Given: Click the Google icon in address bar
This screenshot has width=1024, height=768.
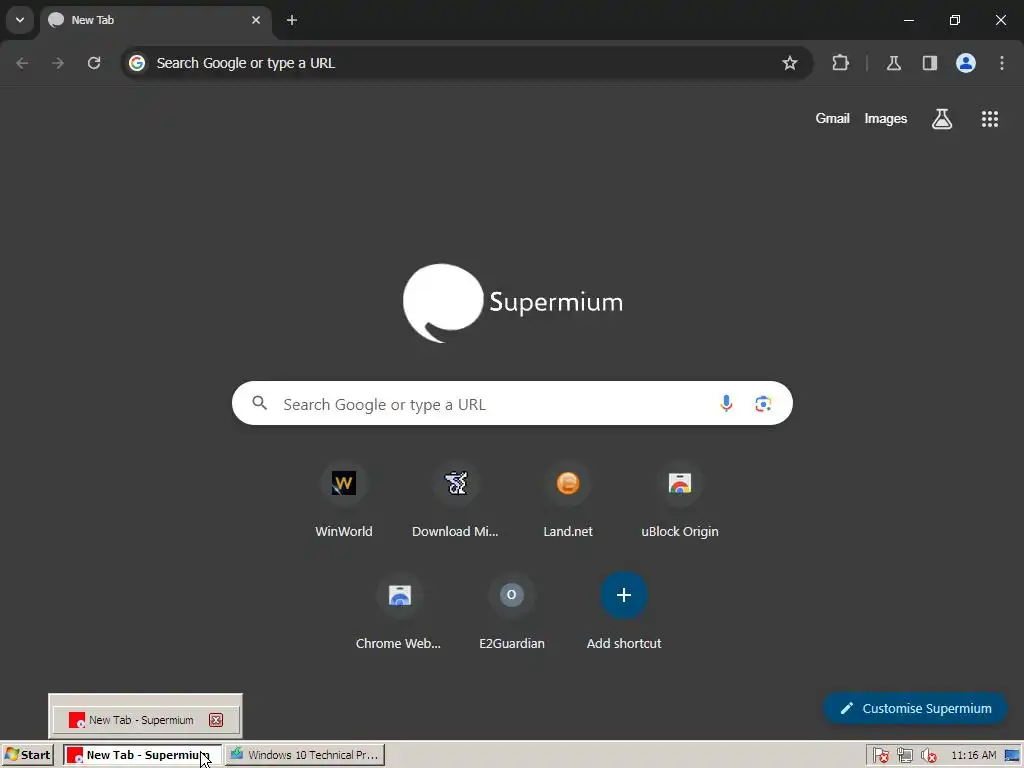Looking at the screenshot, I should 136,63.
